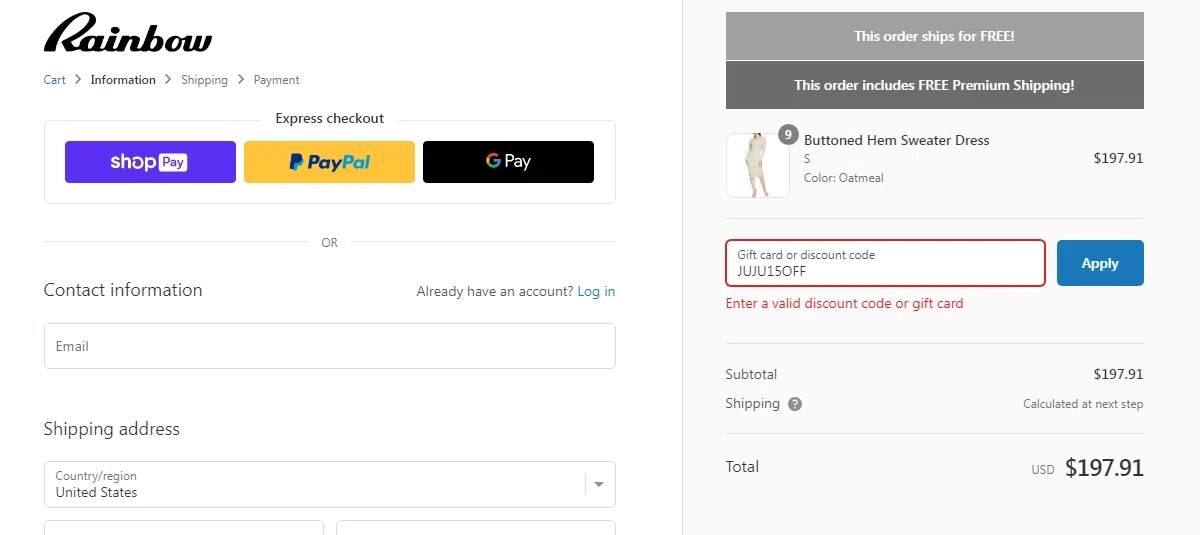The height and width of the screenshot is (535, 1200).
Task: Click the discount code field with JUJU15OFF
Action: (885, 263)
